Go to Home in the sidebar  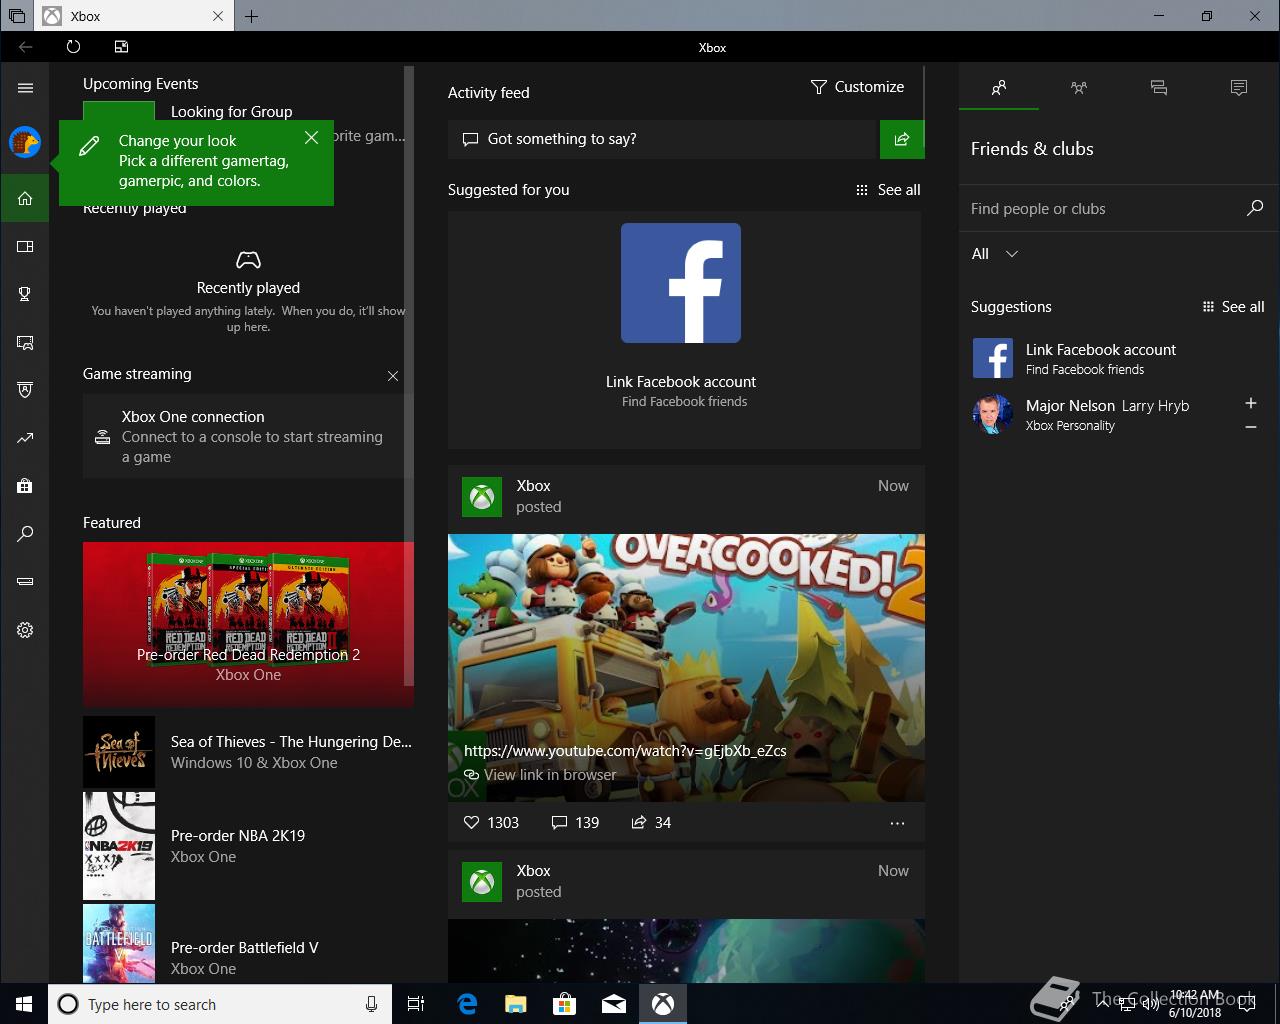coord(25,198)
